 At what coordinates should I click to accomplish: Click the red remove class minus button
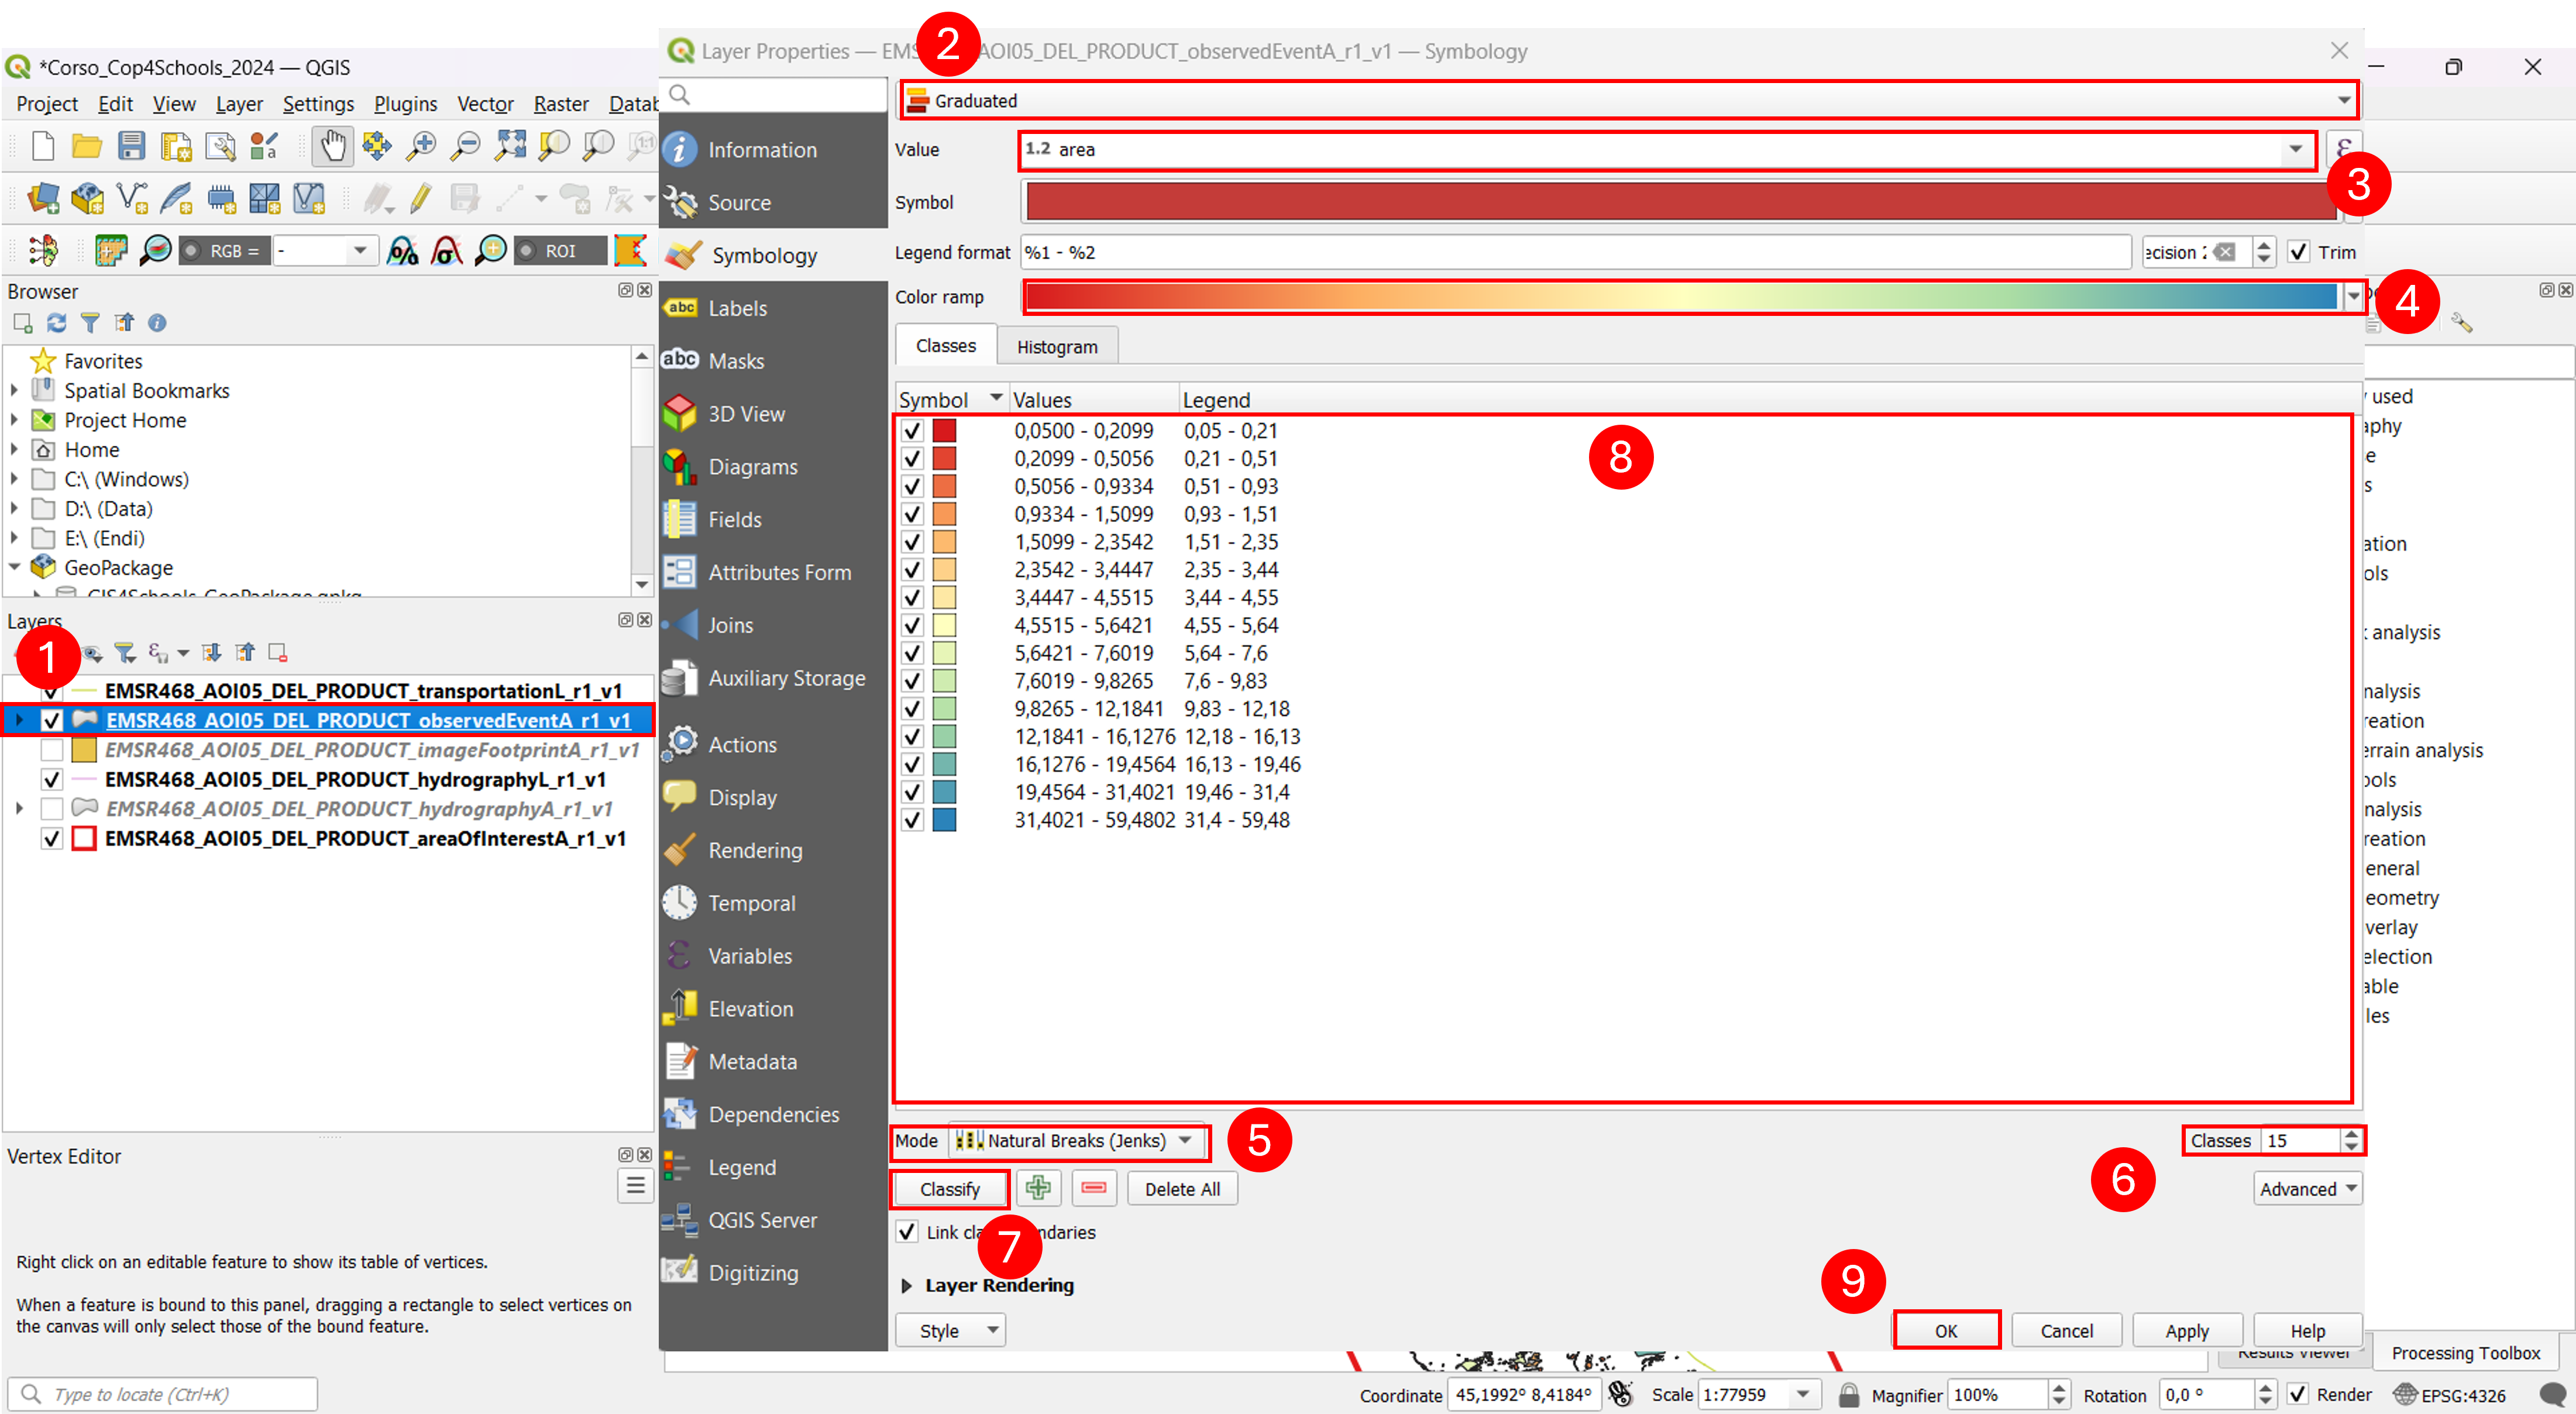click(1094, 1188)
